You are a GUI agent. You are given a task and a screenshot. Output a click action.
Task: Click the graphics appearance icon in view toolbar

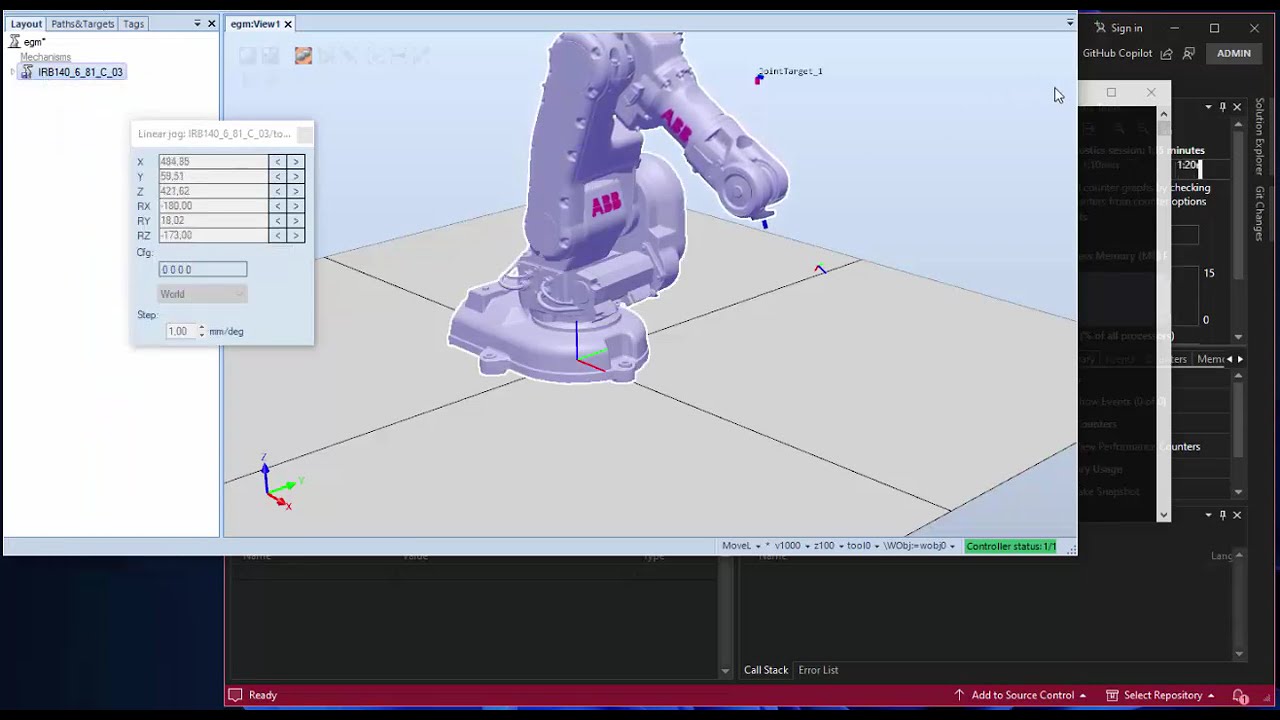303,56
